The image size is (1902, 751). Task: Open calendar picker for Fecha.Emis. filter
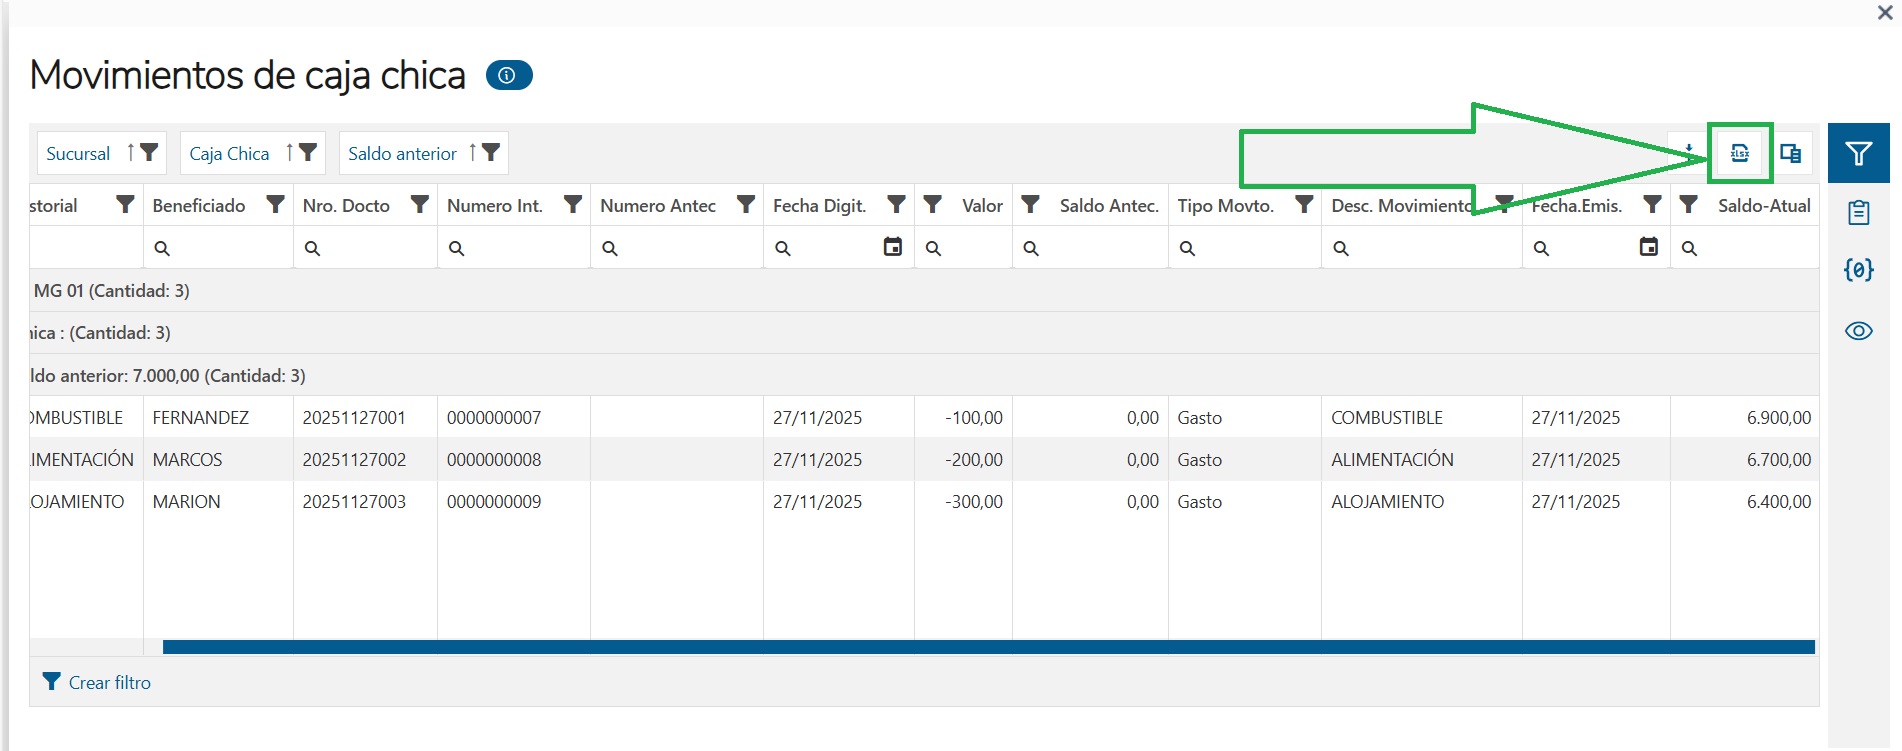[1649, 247]
